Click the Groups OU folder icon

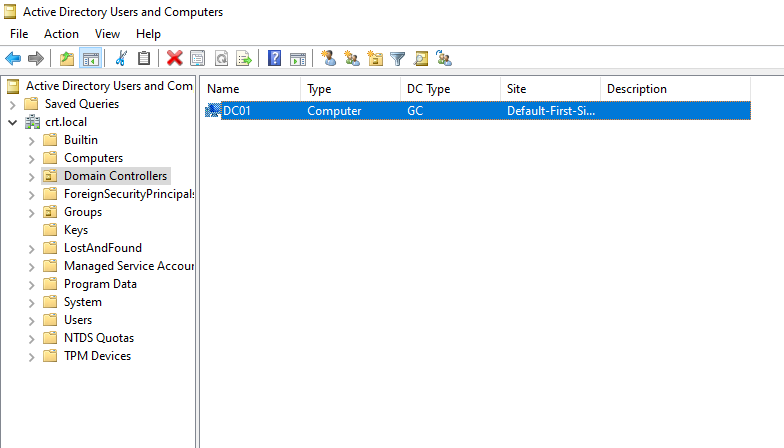coord(50,212)
